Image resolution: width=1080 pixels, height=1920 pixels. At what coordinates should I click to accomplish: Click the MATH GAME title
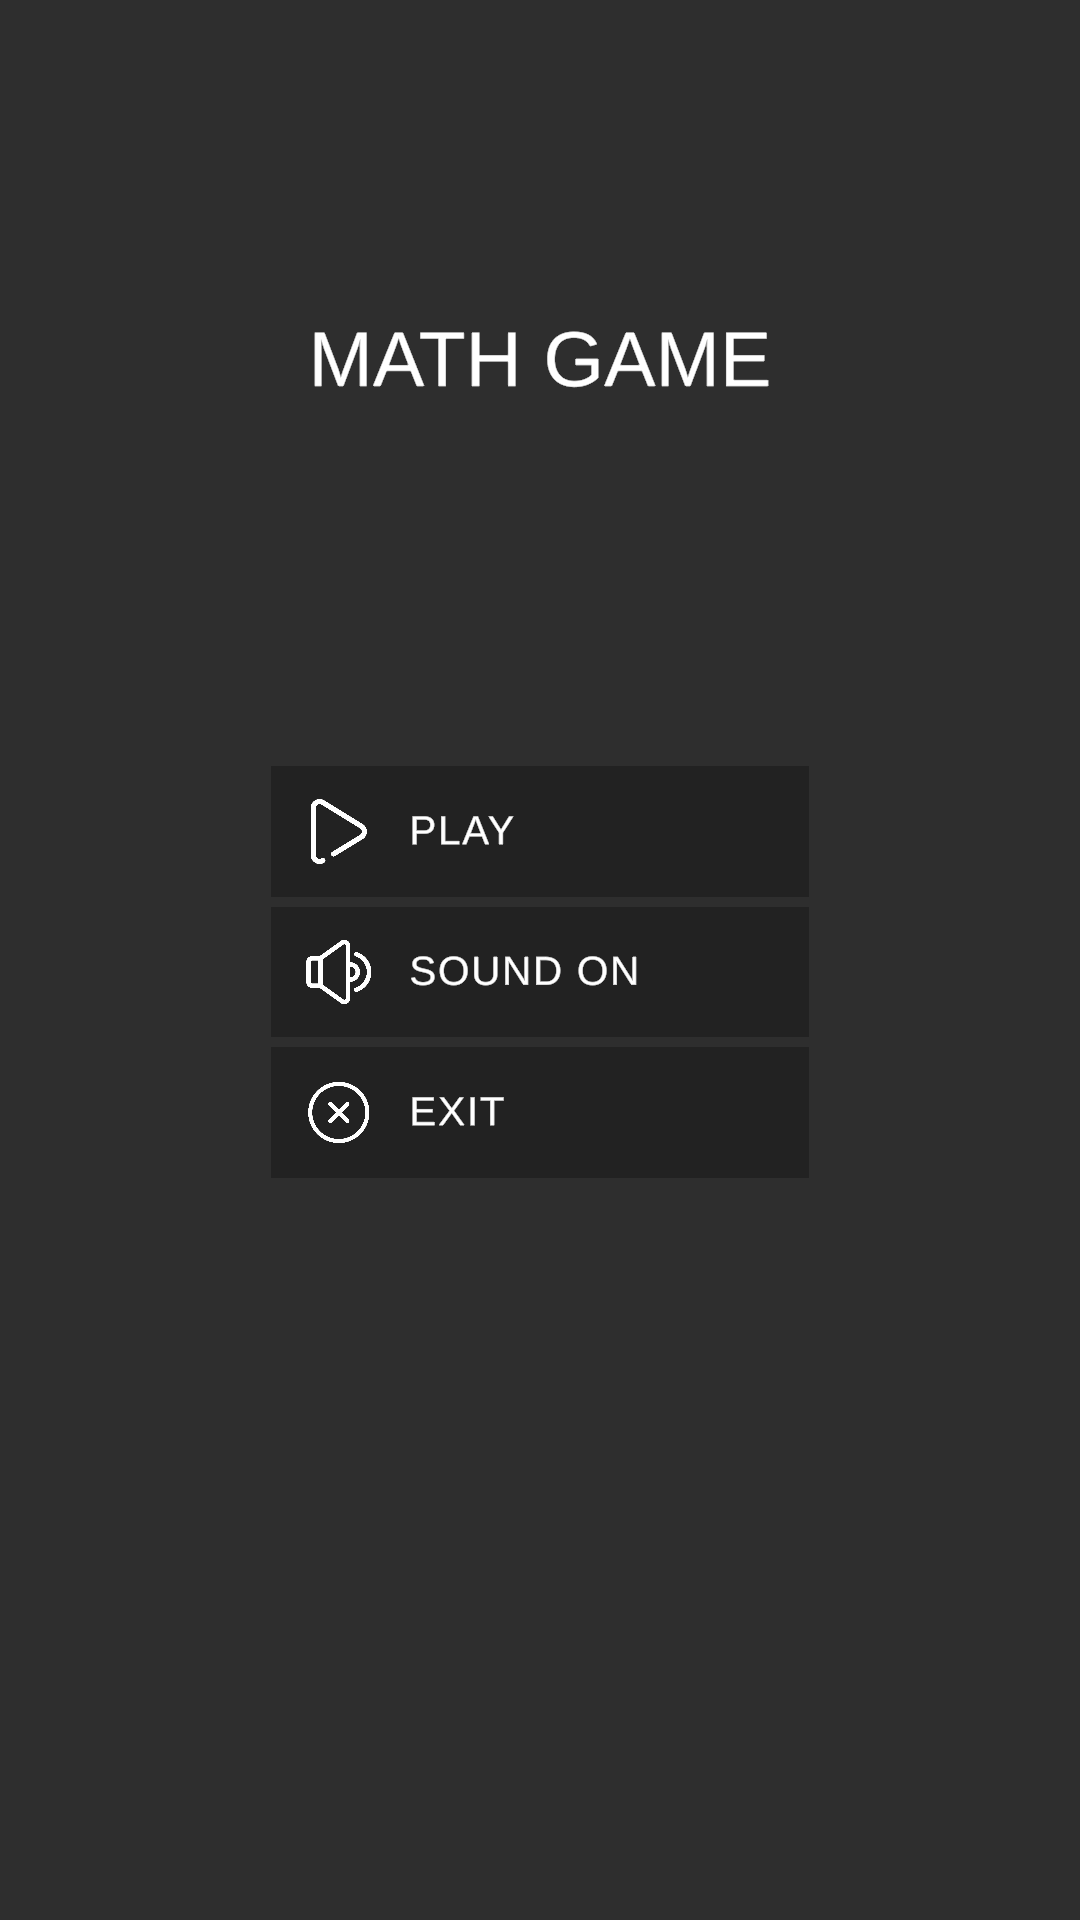539,360
